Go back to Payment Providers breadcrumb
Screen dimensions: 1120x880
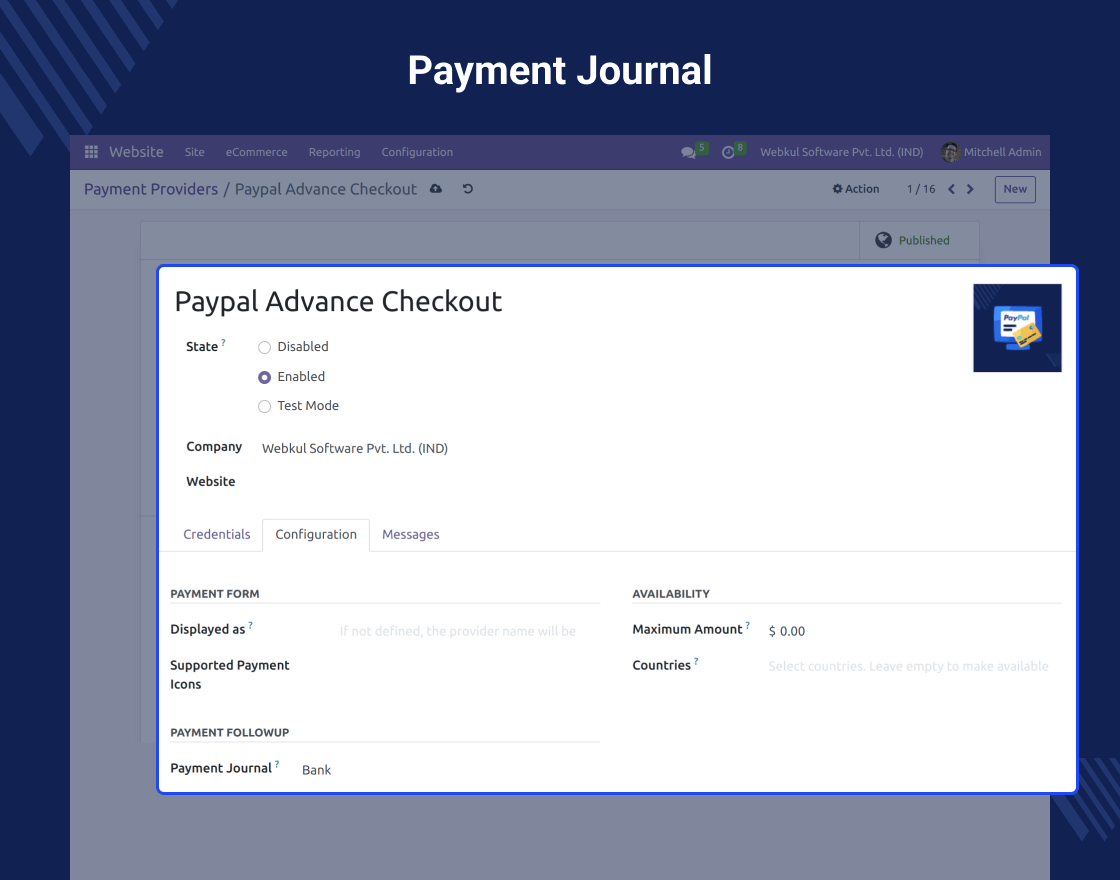pos(151,189)
